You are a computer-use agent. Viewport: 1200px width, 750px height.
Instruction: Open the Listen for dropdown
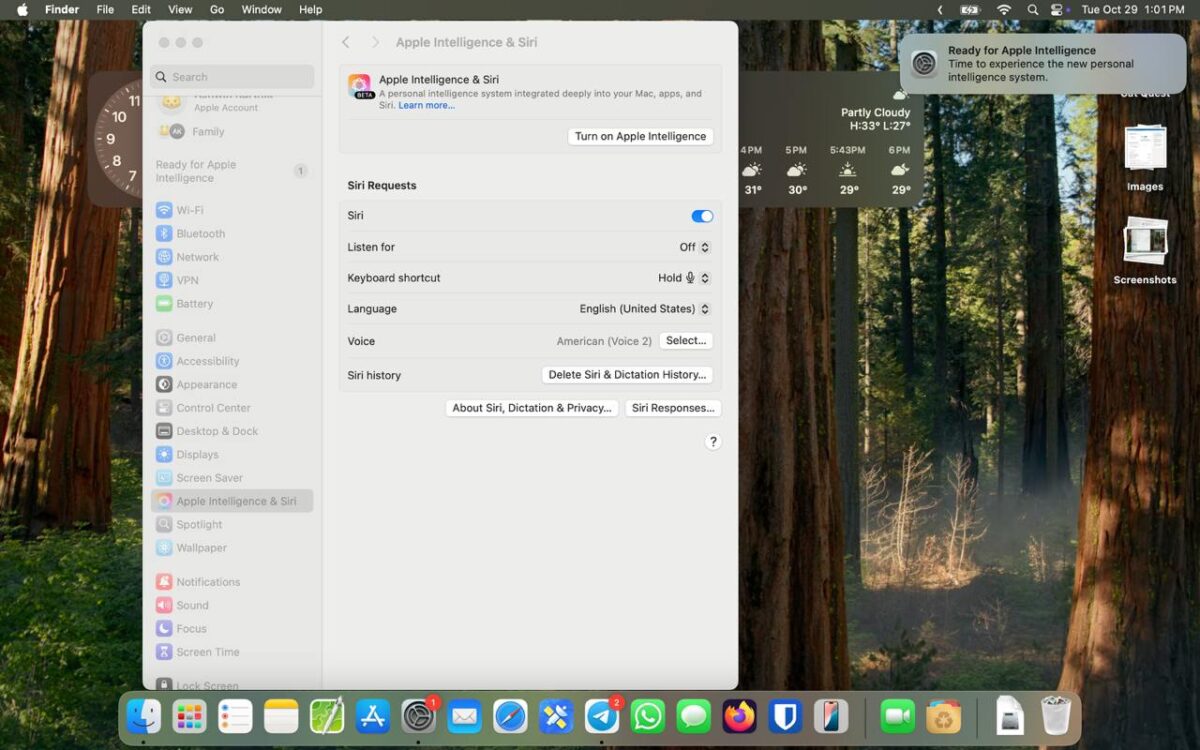coord(695,247)
